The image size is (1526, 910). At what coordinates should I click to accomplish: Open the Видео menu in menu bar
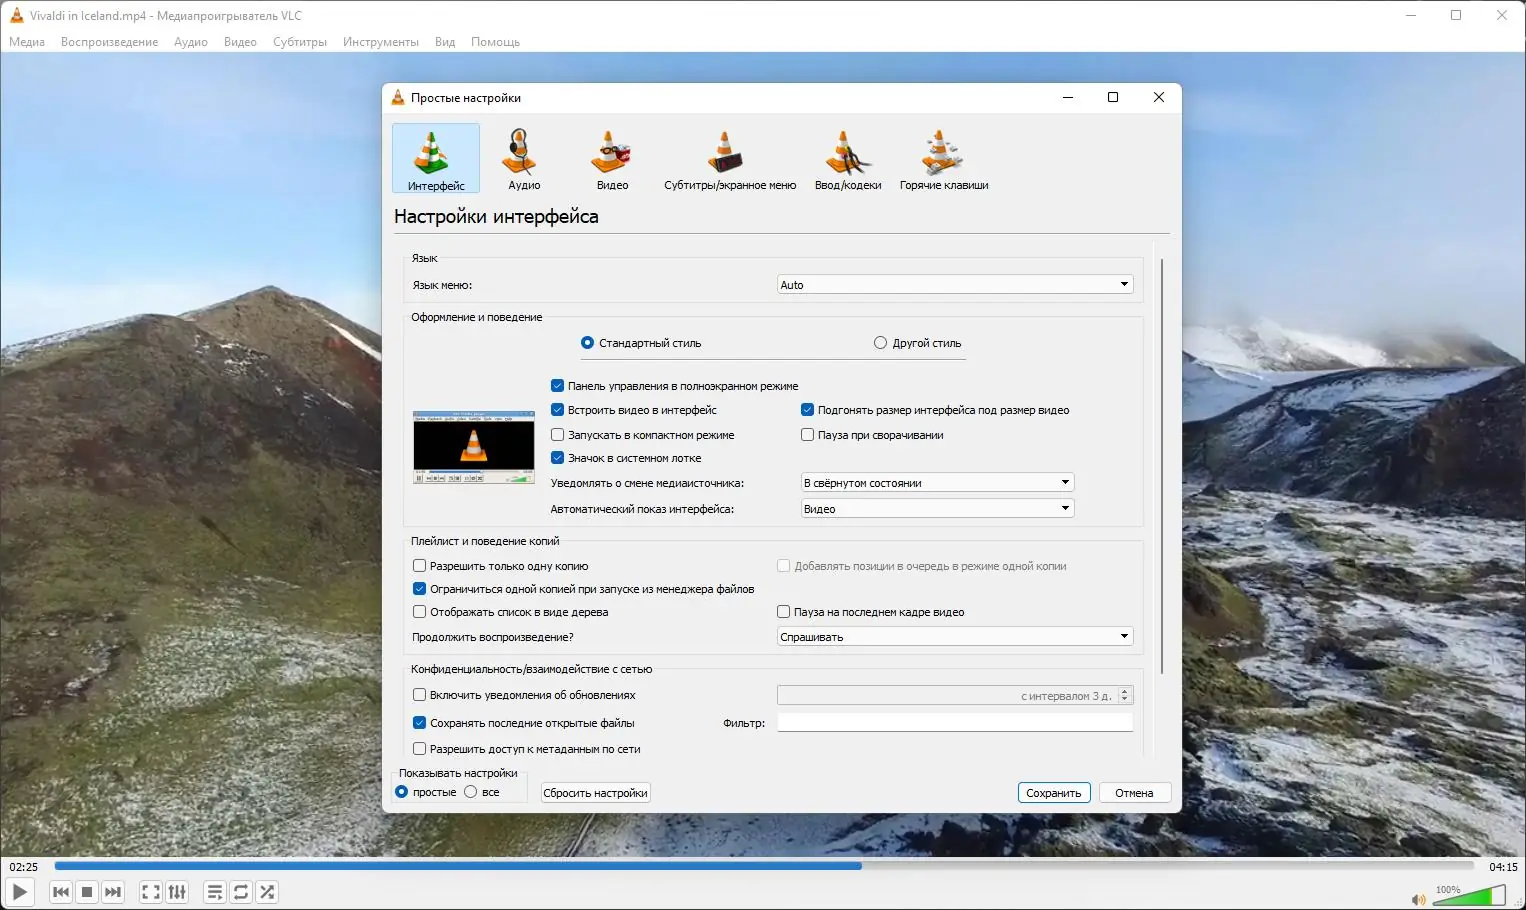click(x=240, y=42)
